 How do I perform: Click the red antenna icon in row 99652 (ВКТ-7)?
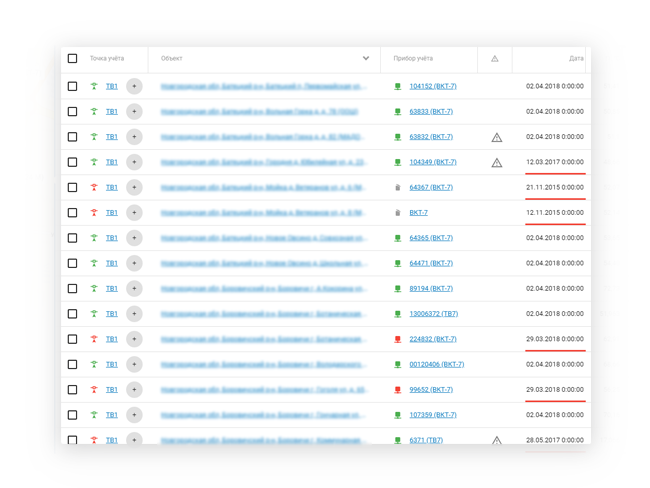click(x=94, y=390)
